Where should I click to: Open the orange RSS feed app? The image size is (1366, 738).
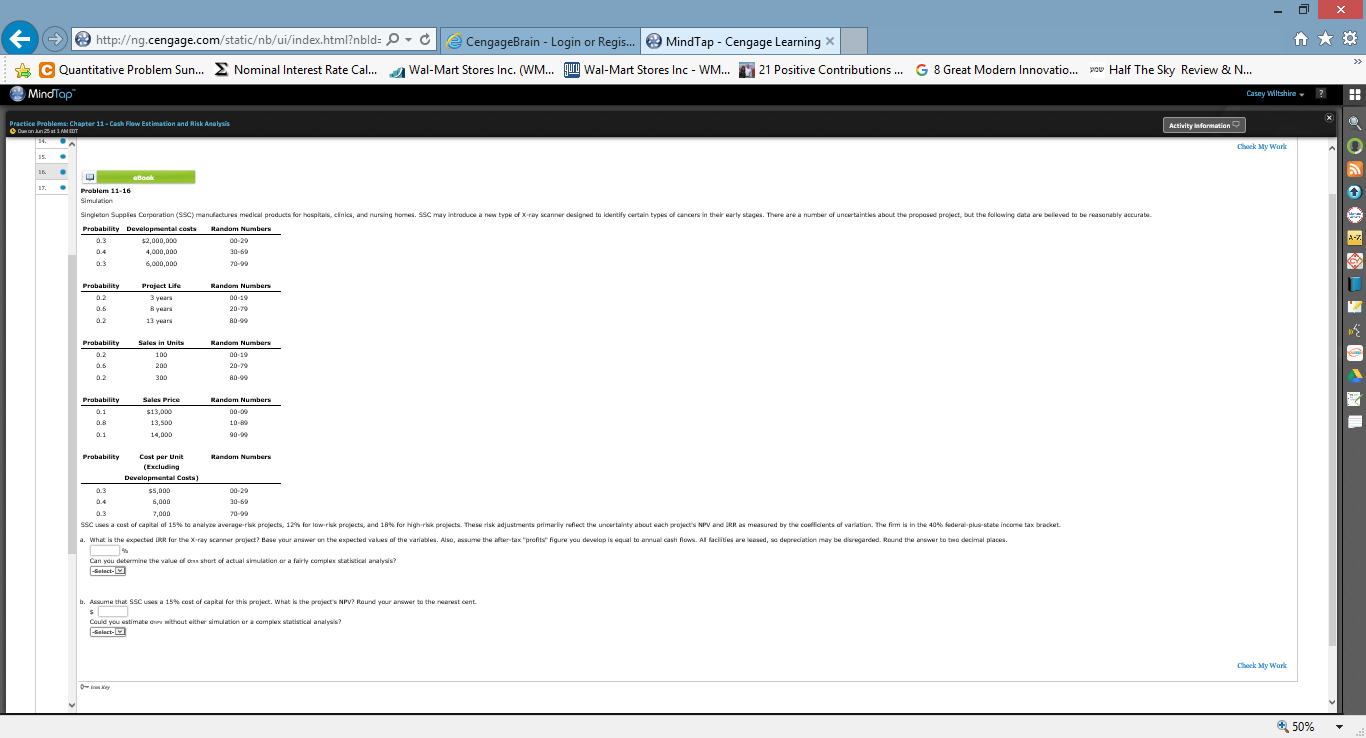[x=1355, y=169]
